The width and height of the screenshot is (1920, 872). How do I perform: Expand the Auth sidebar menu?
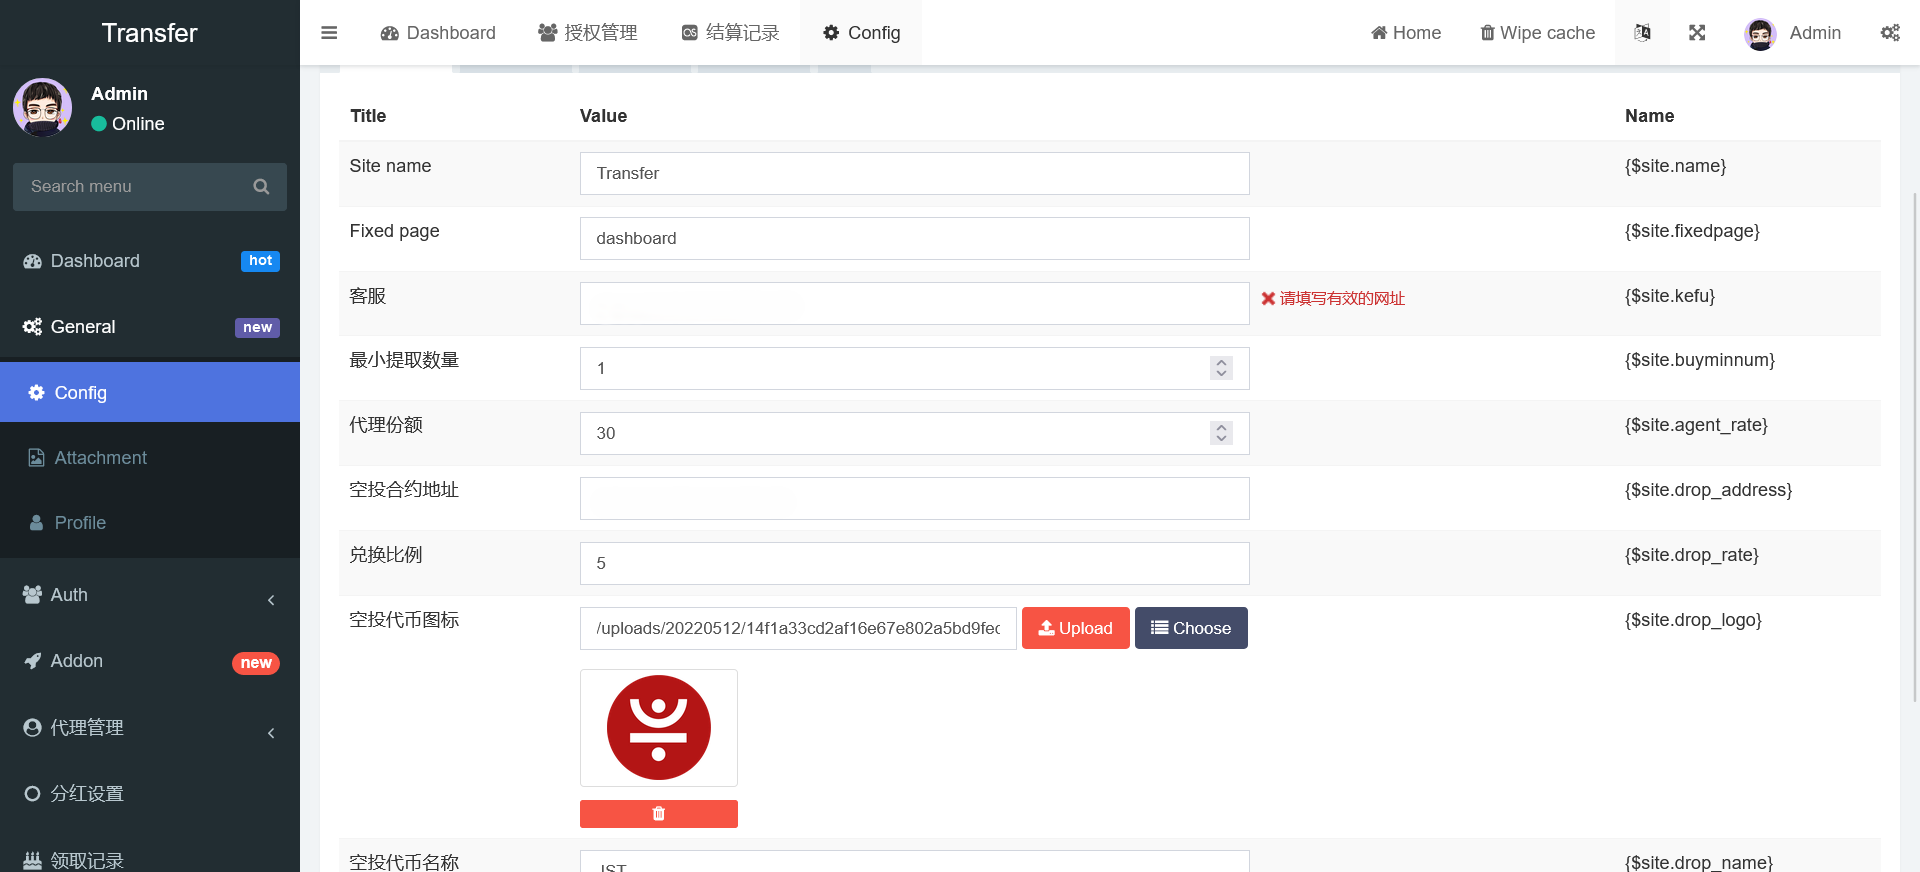pyautogui.click(x=150, y=595)
